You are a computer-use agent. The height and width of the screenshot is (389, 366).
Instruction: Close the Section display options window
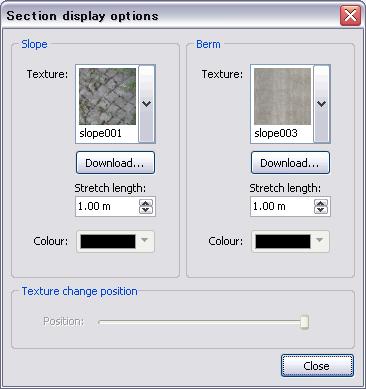350,15
